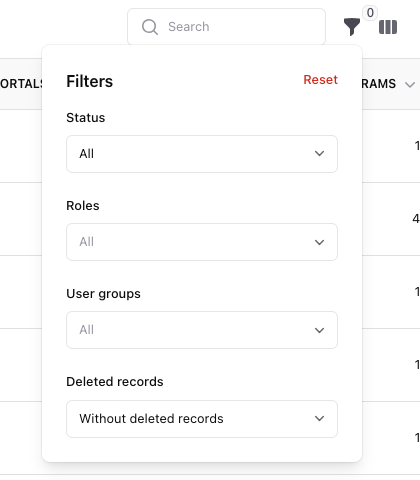Focus the Search input field
The image size is (420, 480).
click(x=226, y=27)
